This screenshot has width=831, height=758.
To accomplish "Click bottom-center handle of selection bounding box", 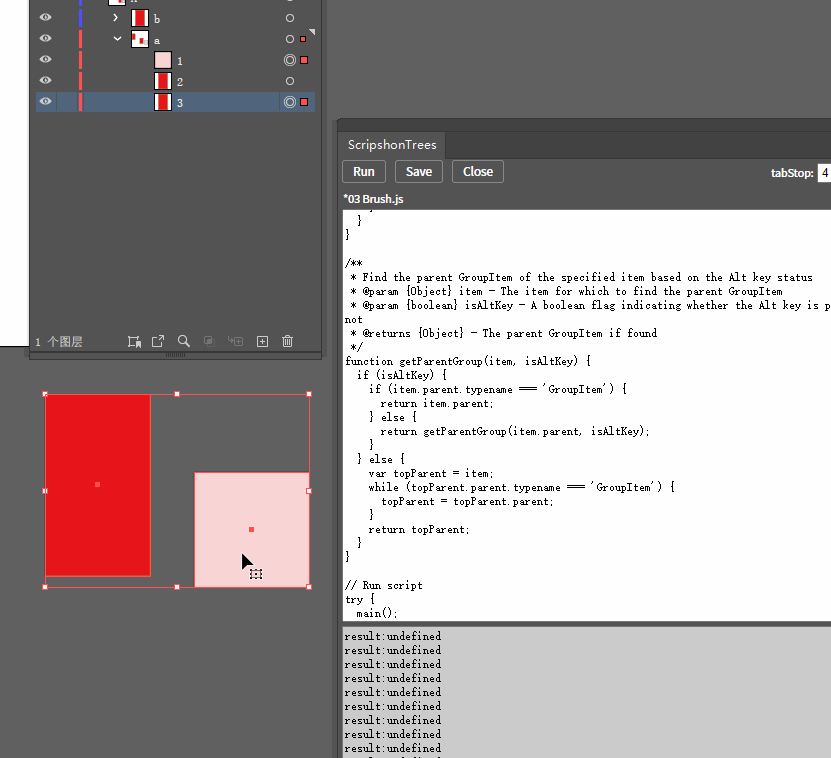I will [177, 587].
